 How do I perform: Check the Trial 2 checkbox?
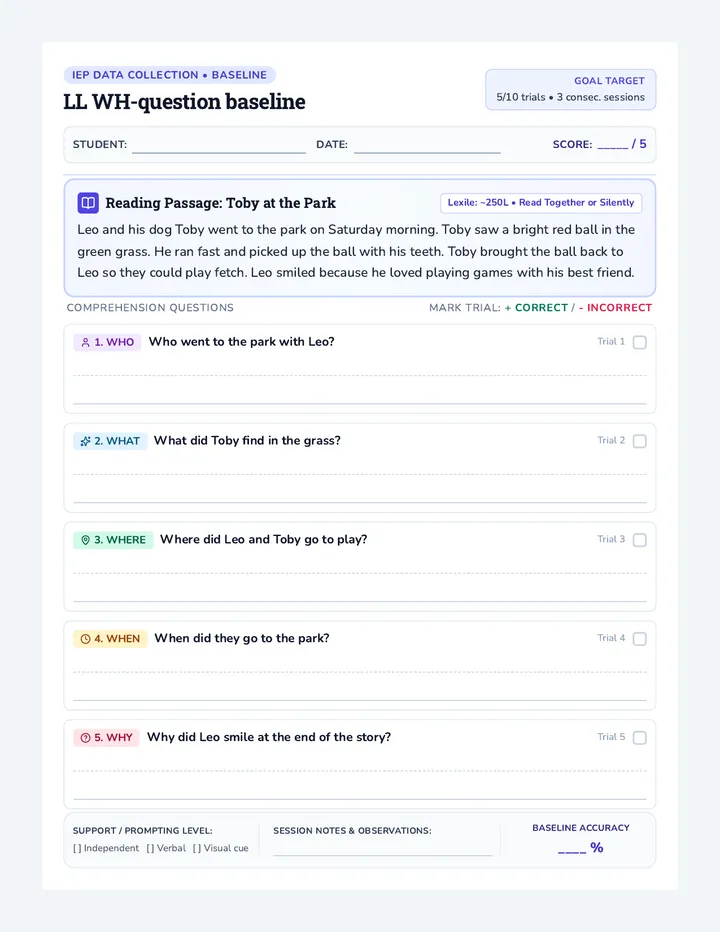point(640,441)
